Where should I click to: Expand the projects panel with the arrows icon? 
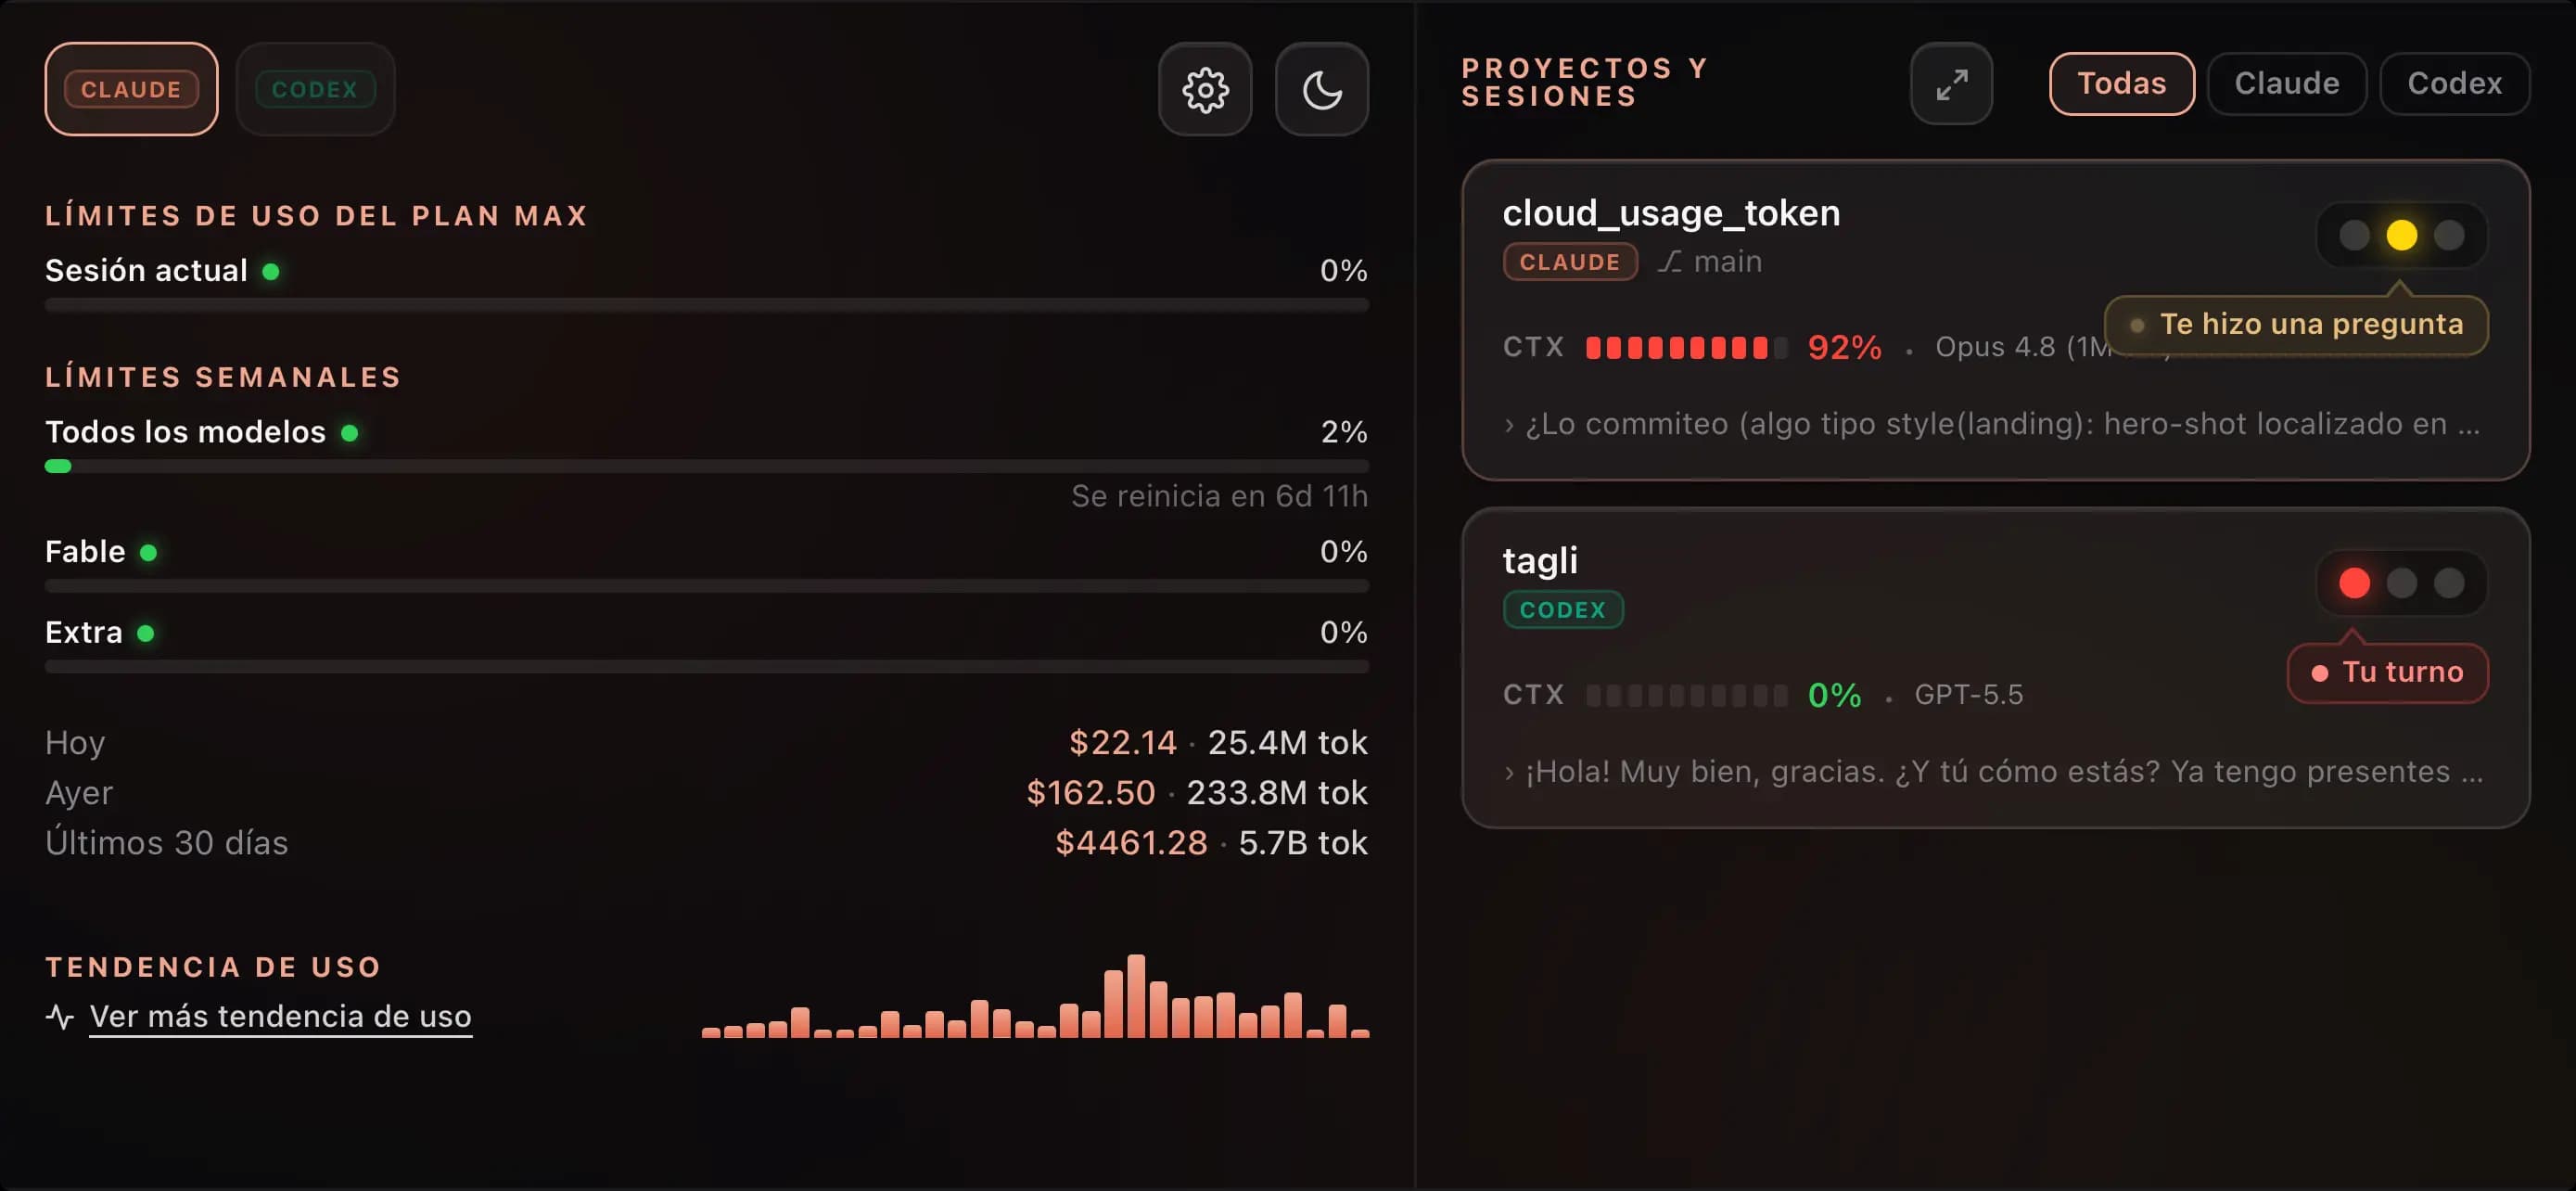[1951, 84]
